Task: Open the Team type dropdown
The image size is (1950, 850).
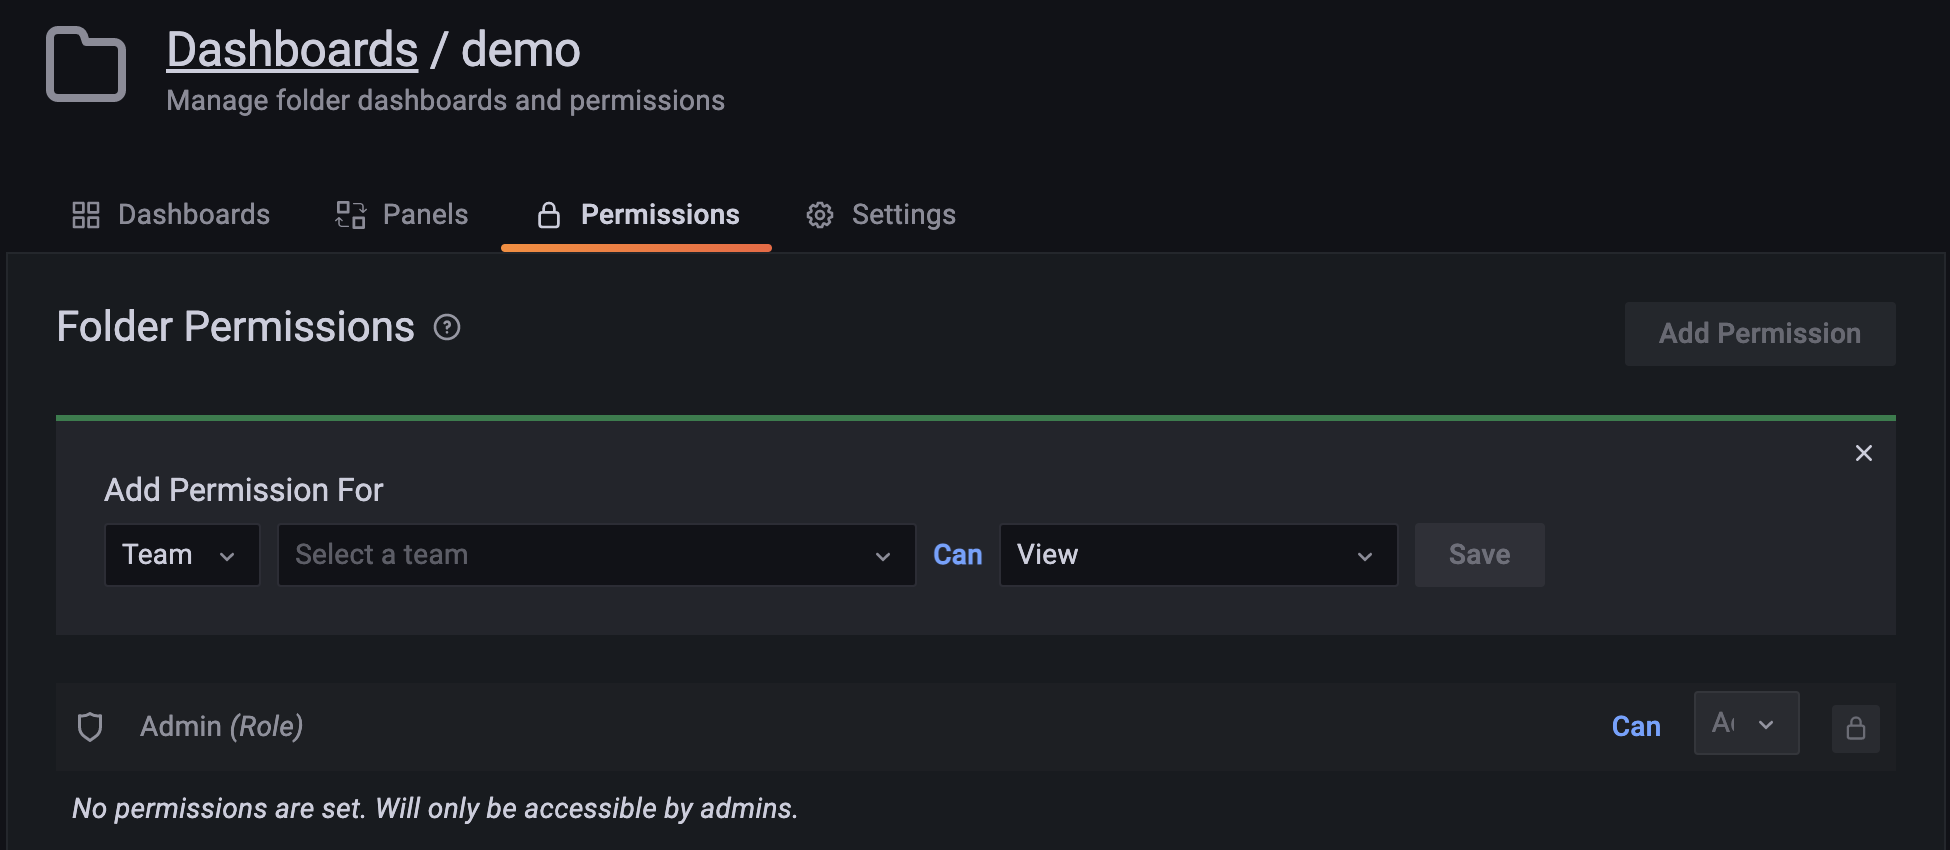Action: tap(181, 554)
